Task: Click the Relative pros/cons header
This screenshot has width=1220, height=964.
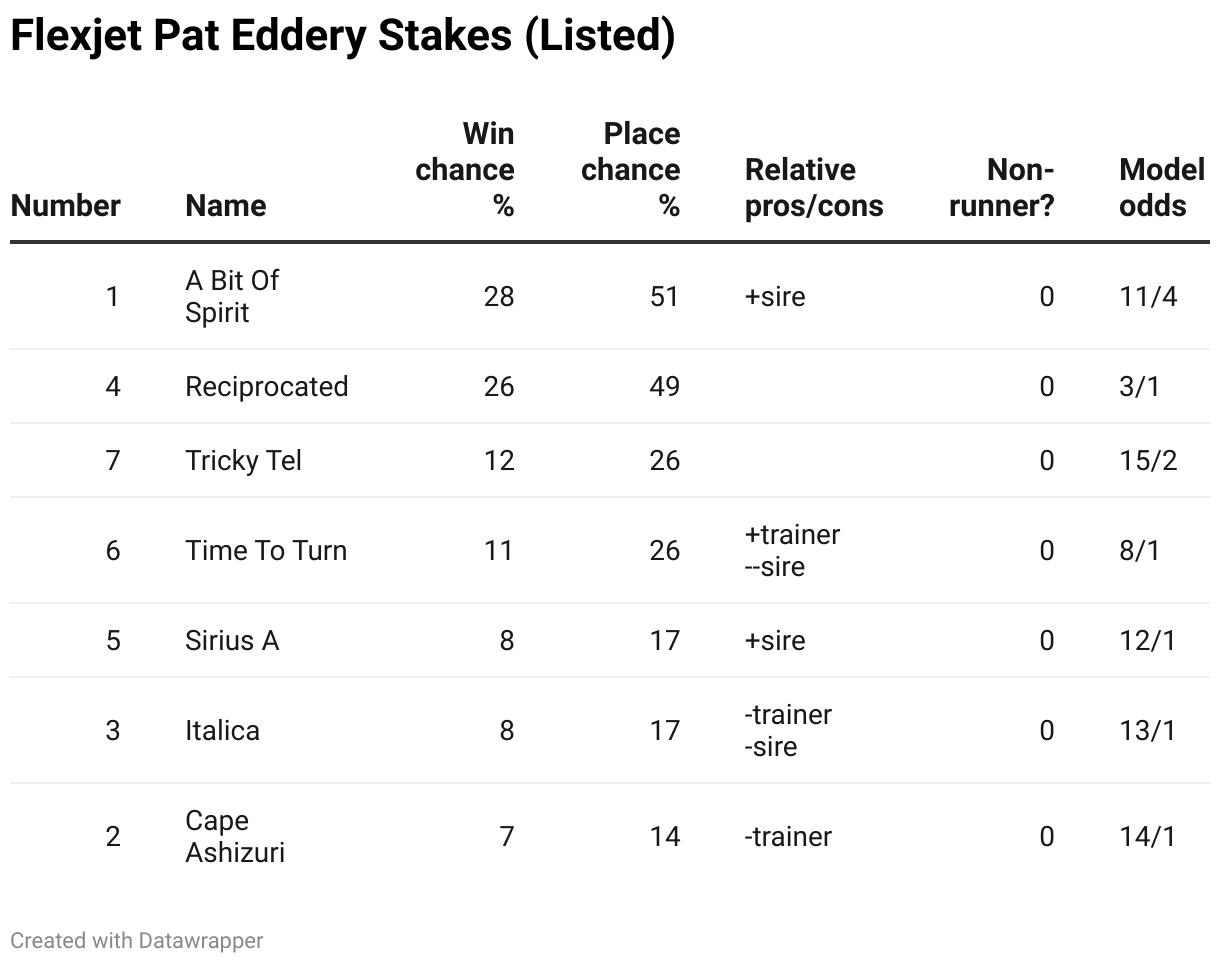Action: point(814,188)
